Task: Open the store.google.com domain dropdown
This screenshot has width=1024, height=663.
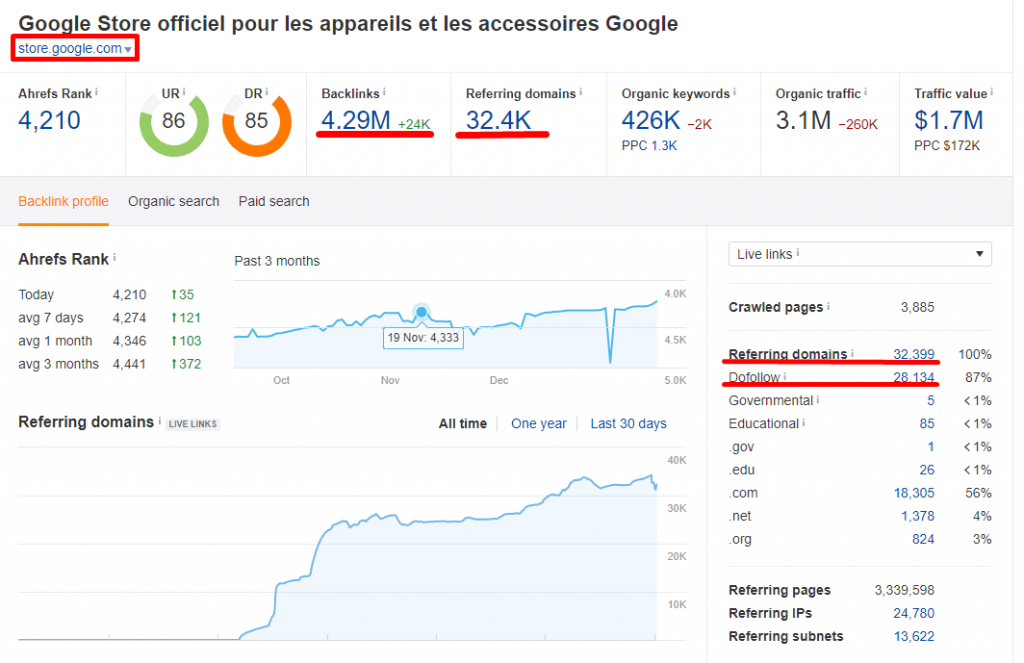Action: click(73, 47)
